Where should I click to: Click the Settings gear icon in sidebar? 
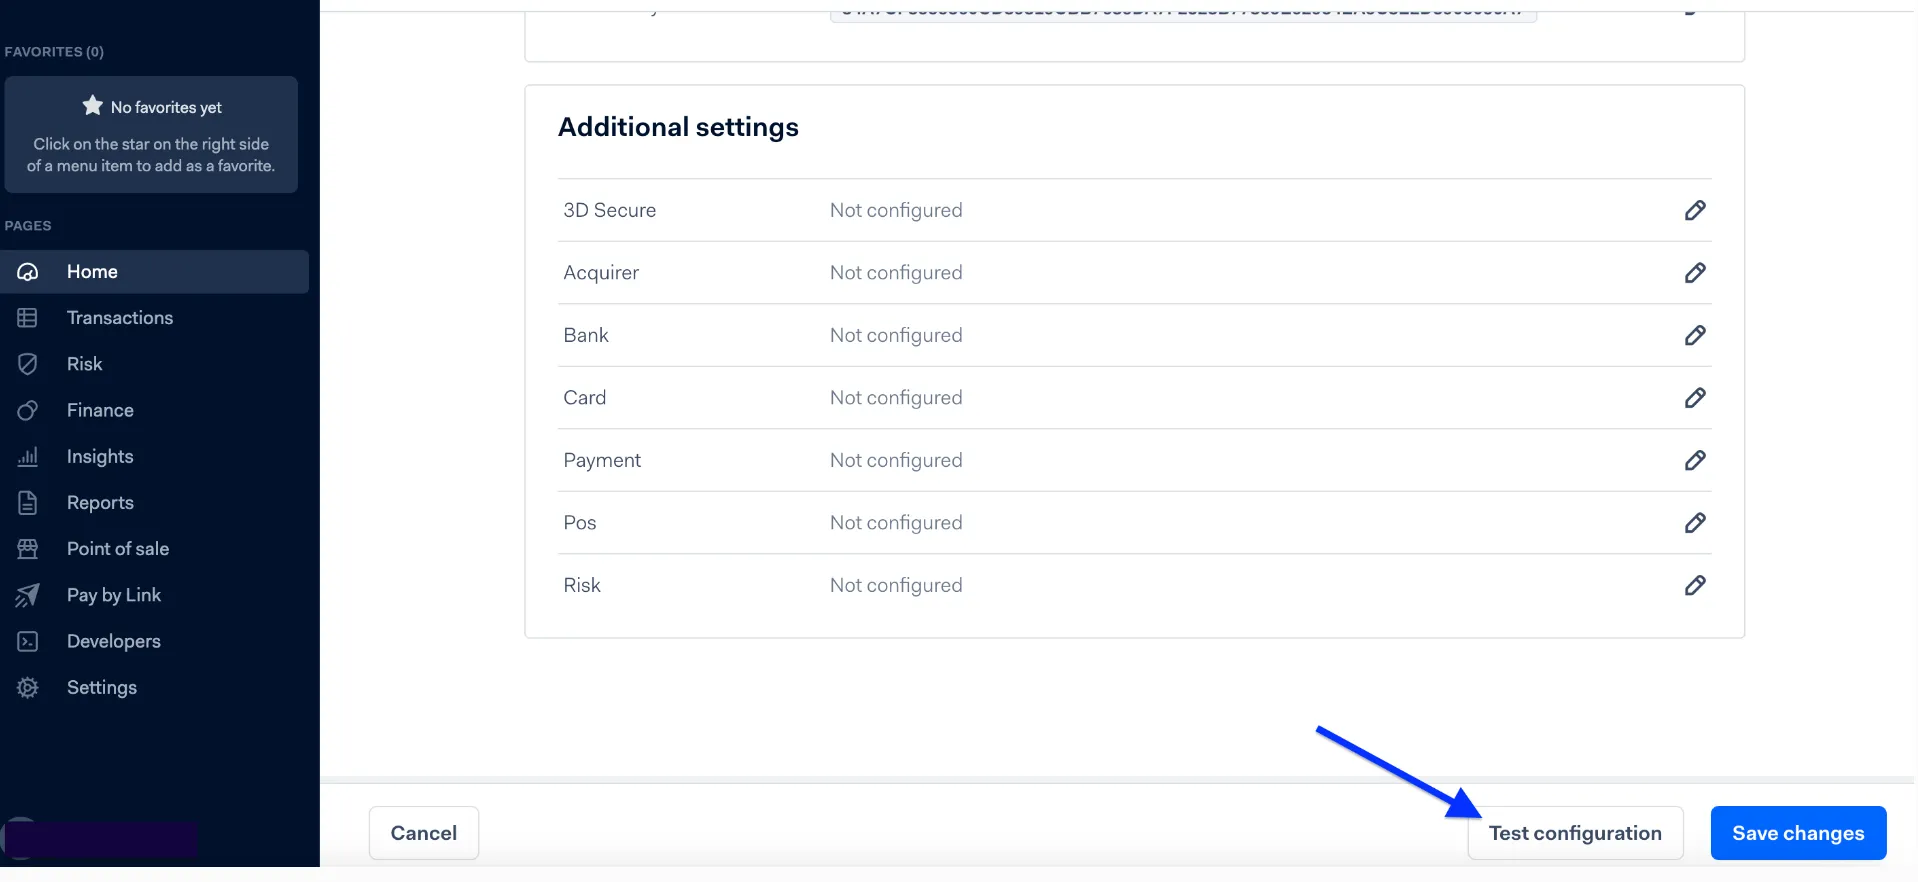point(28,688)
